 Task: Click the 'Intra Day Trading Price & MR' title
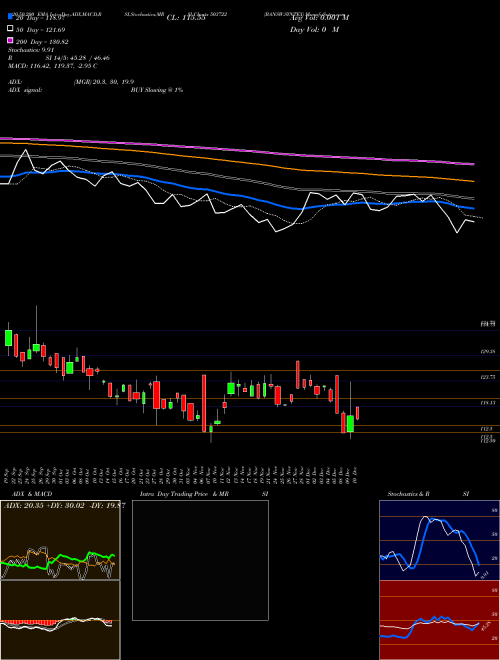coord(184,494)
